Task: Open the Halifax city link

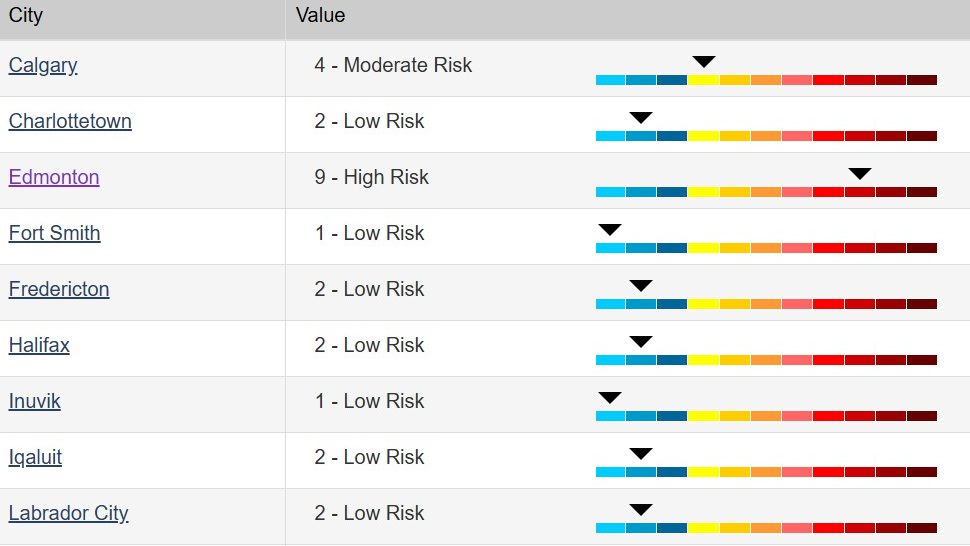Action: point(39,346)
